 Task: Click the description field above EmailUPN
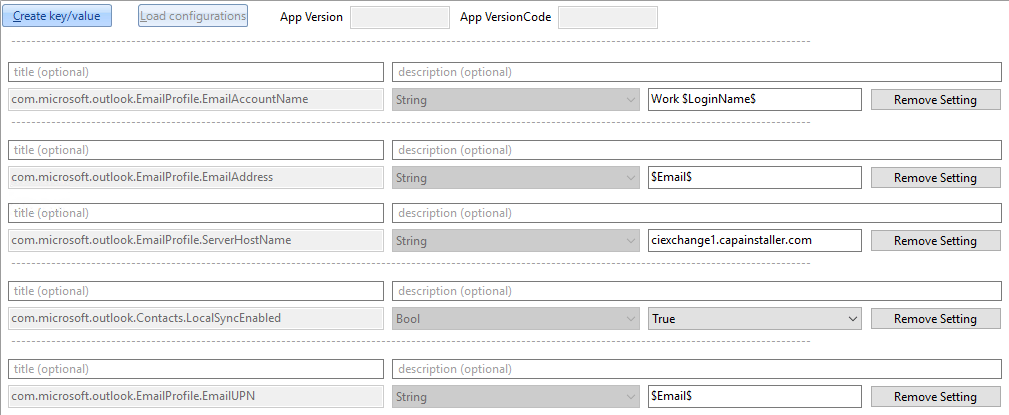(697, 369)
